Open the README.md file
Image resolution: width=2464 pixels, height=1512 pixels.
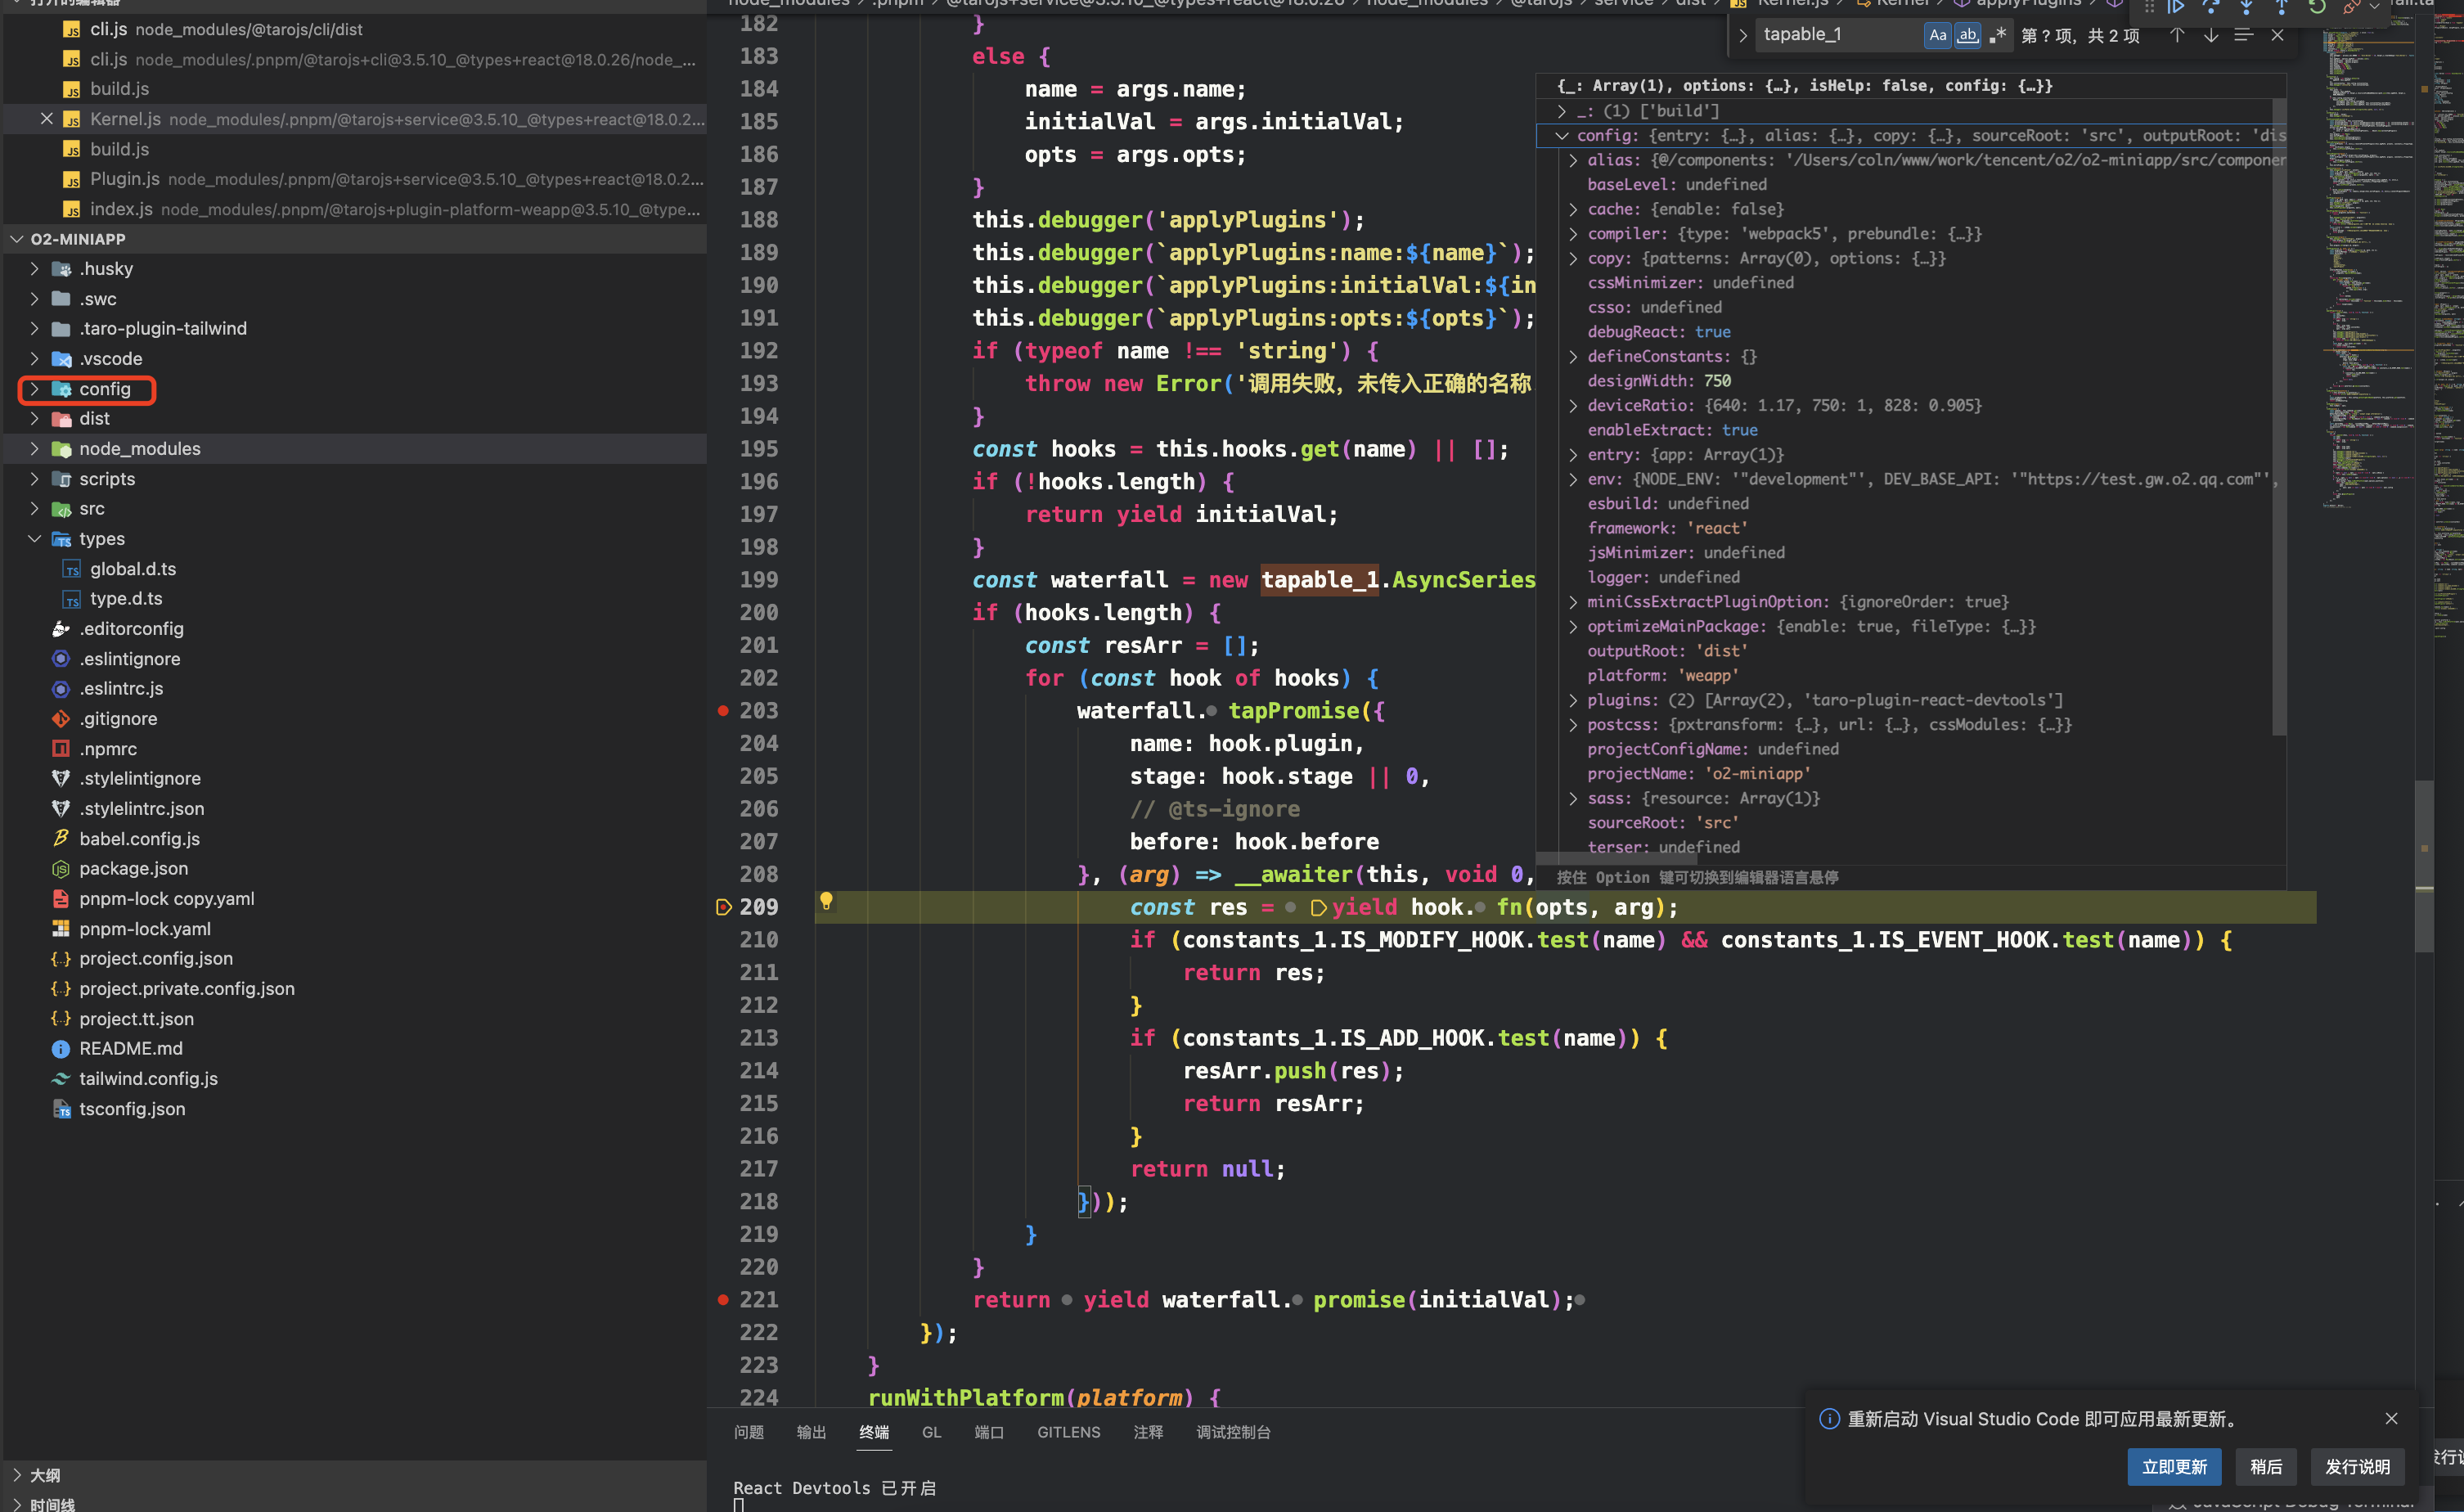[x=130, y=1049]
